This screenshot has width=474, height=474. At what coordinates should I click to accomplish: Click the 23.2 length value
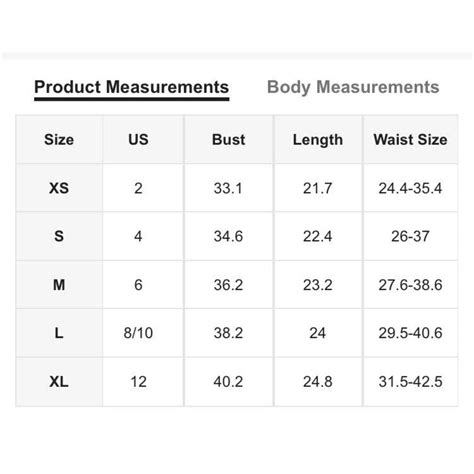point(318,285)
